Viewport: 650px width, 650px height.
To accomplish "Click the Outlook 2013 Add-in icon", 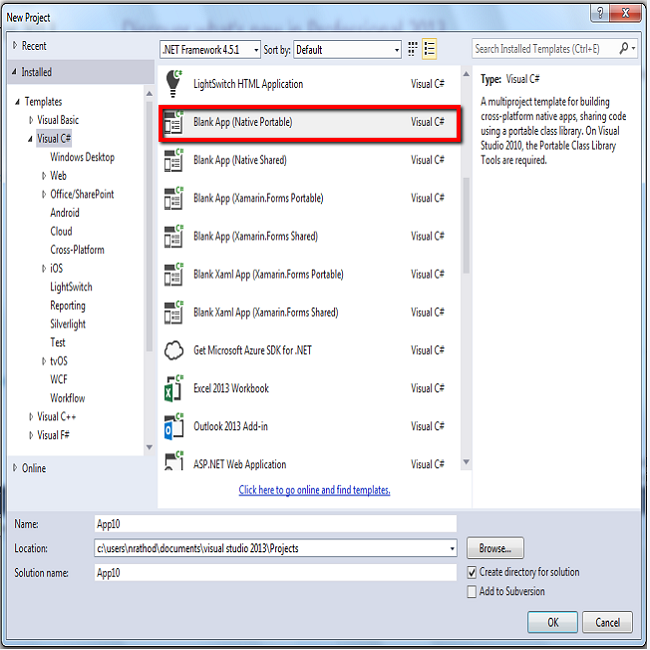I will tap(173, 427).
